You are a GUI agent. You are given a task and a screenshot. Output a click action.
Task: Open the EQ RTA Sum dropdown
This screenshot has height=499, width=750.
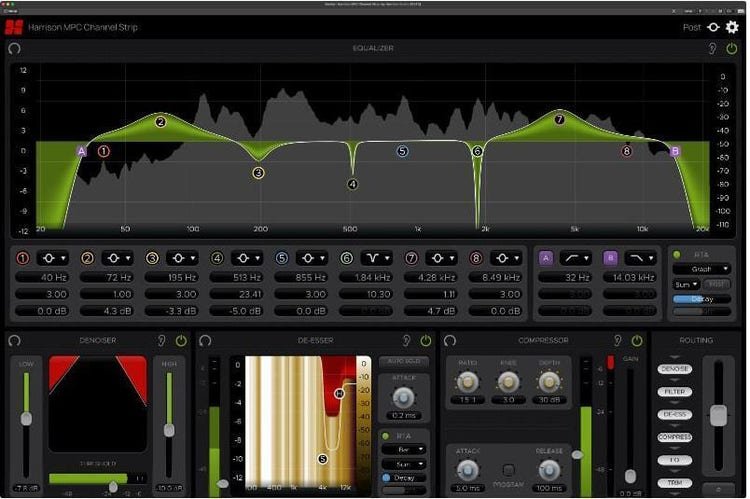(686, 284)
